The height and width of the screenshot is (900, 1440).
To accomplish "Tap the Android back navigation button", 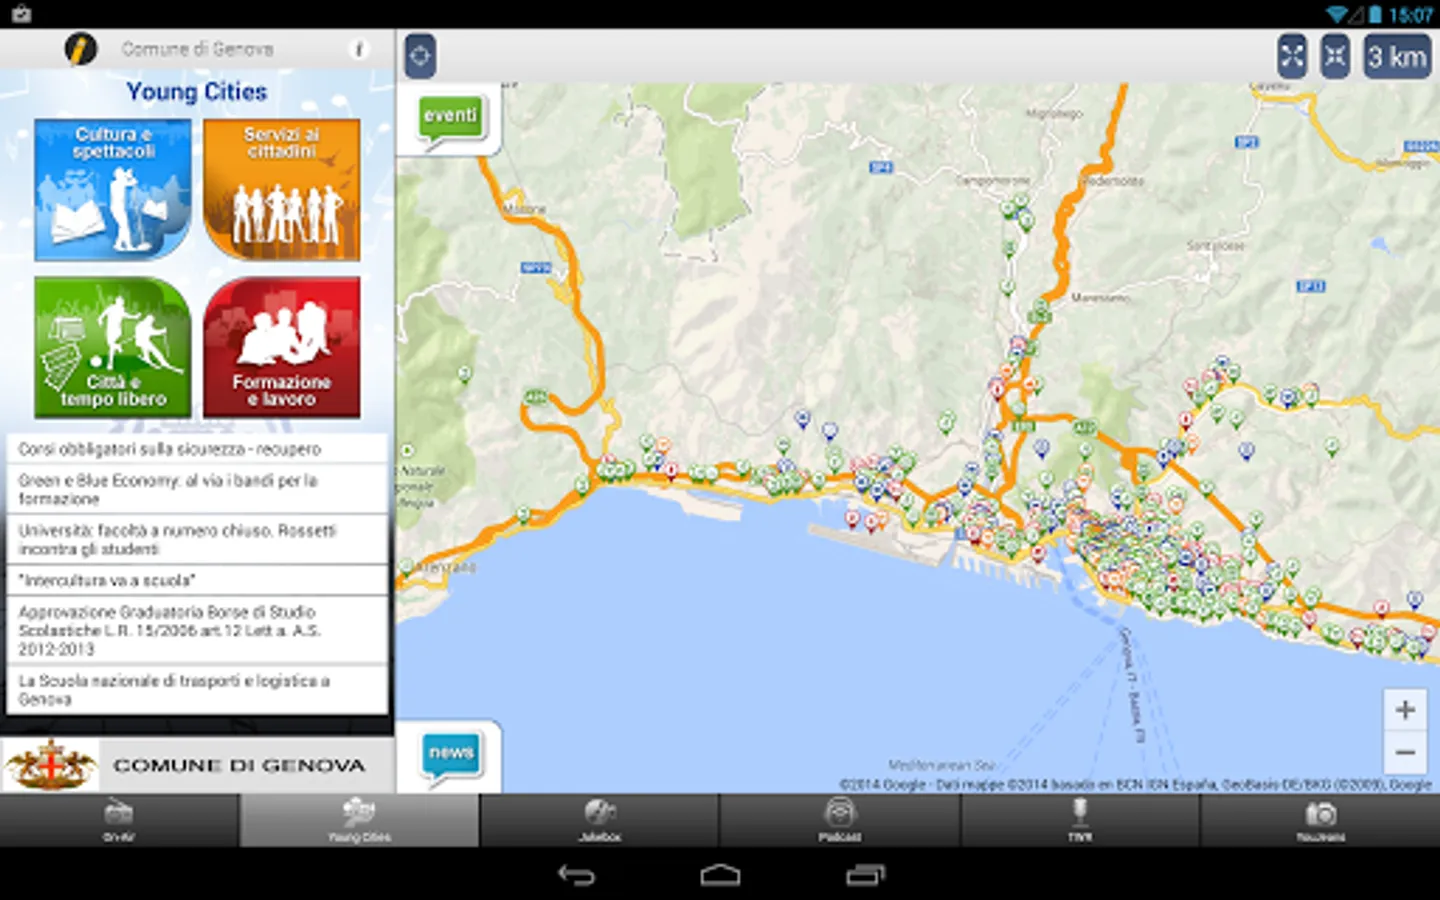I will (x=576, y=875).
